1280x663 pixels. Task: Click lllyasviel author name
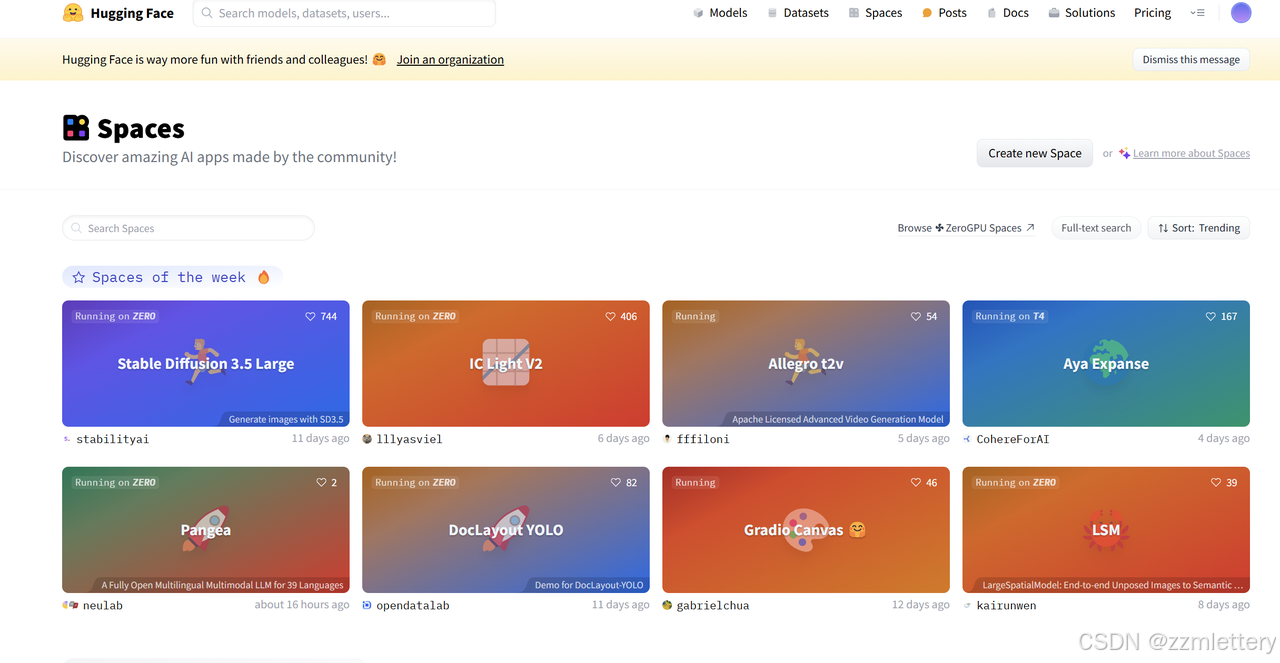tap(409, 439)
